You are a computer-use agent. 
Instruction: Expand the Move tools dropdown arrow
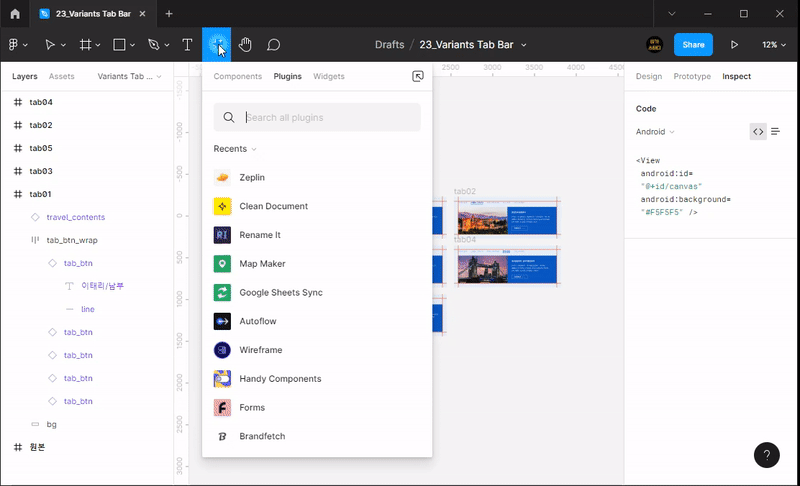[x=63, y=45]
